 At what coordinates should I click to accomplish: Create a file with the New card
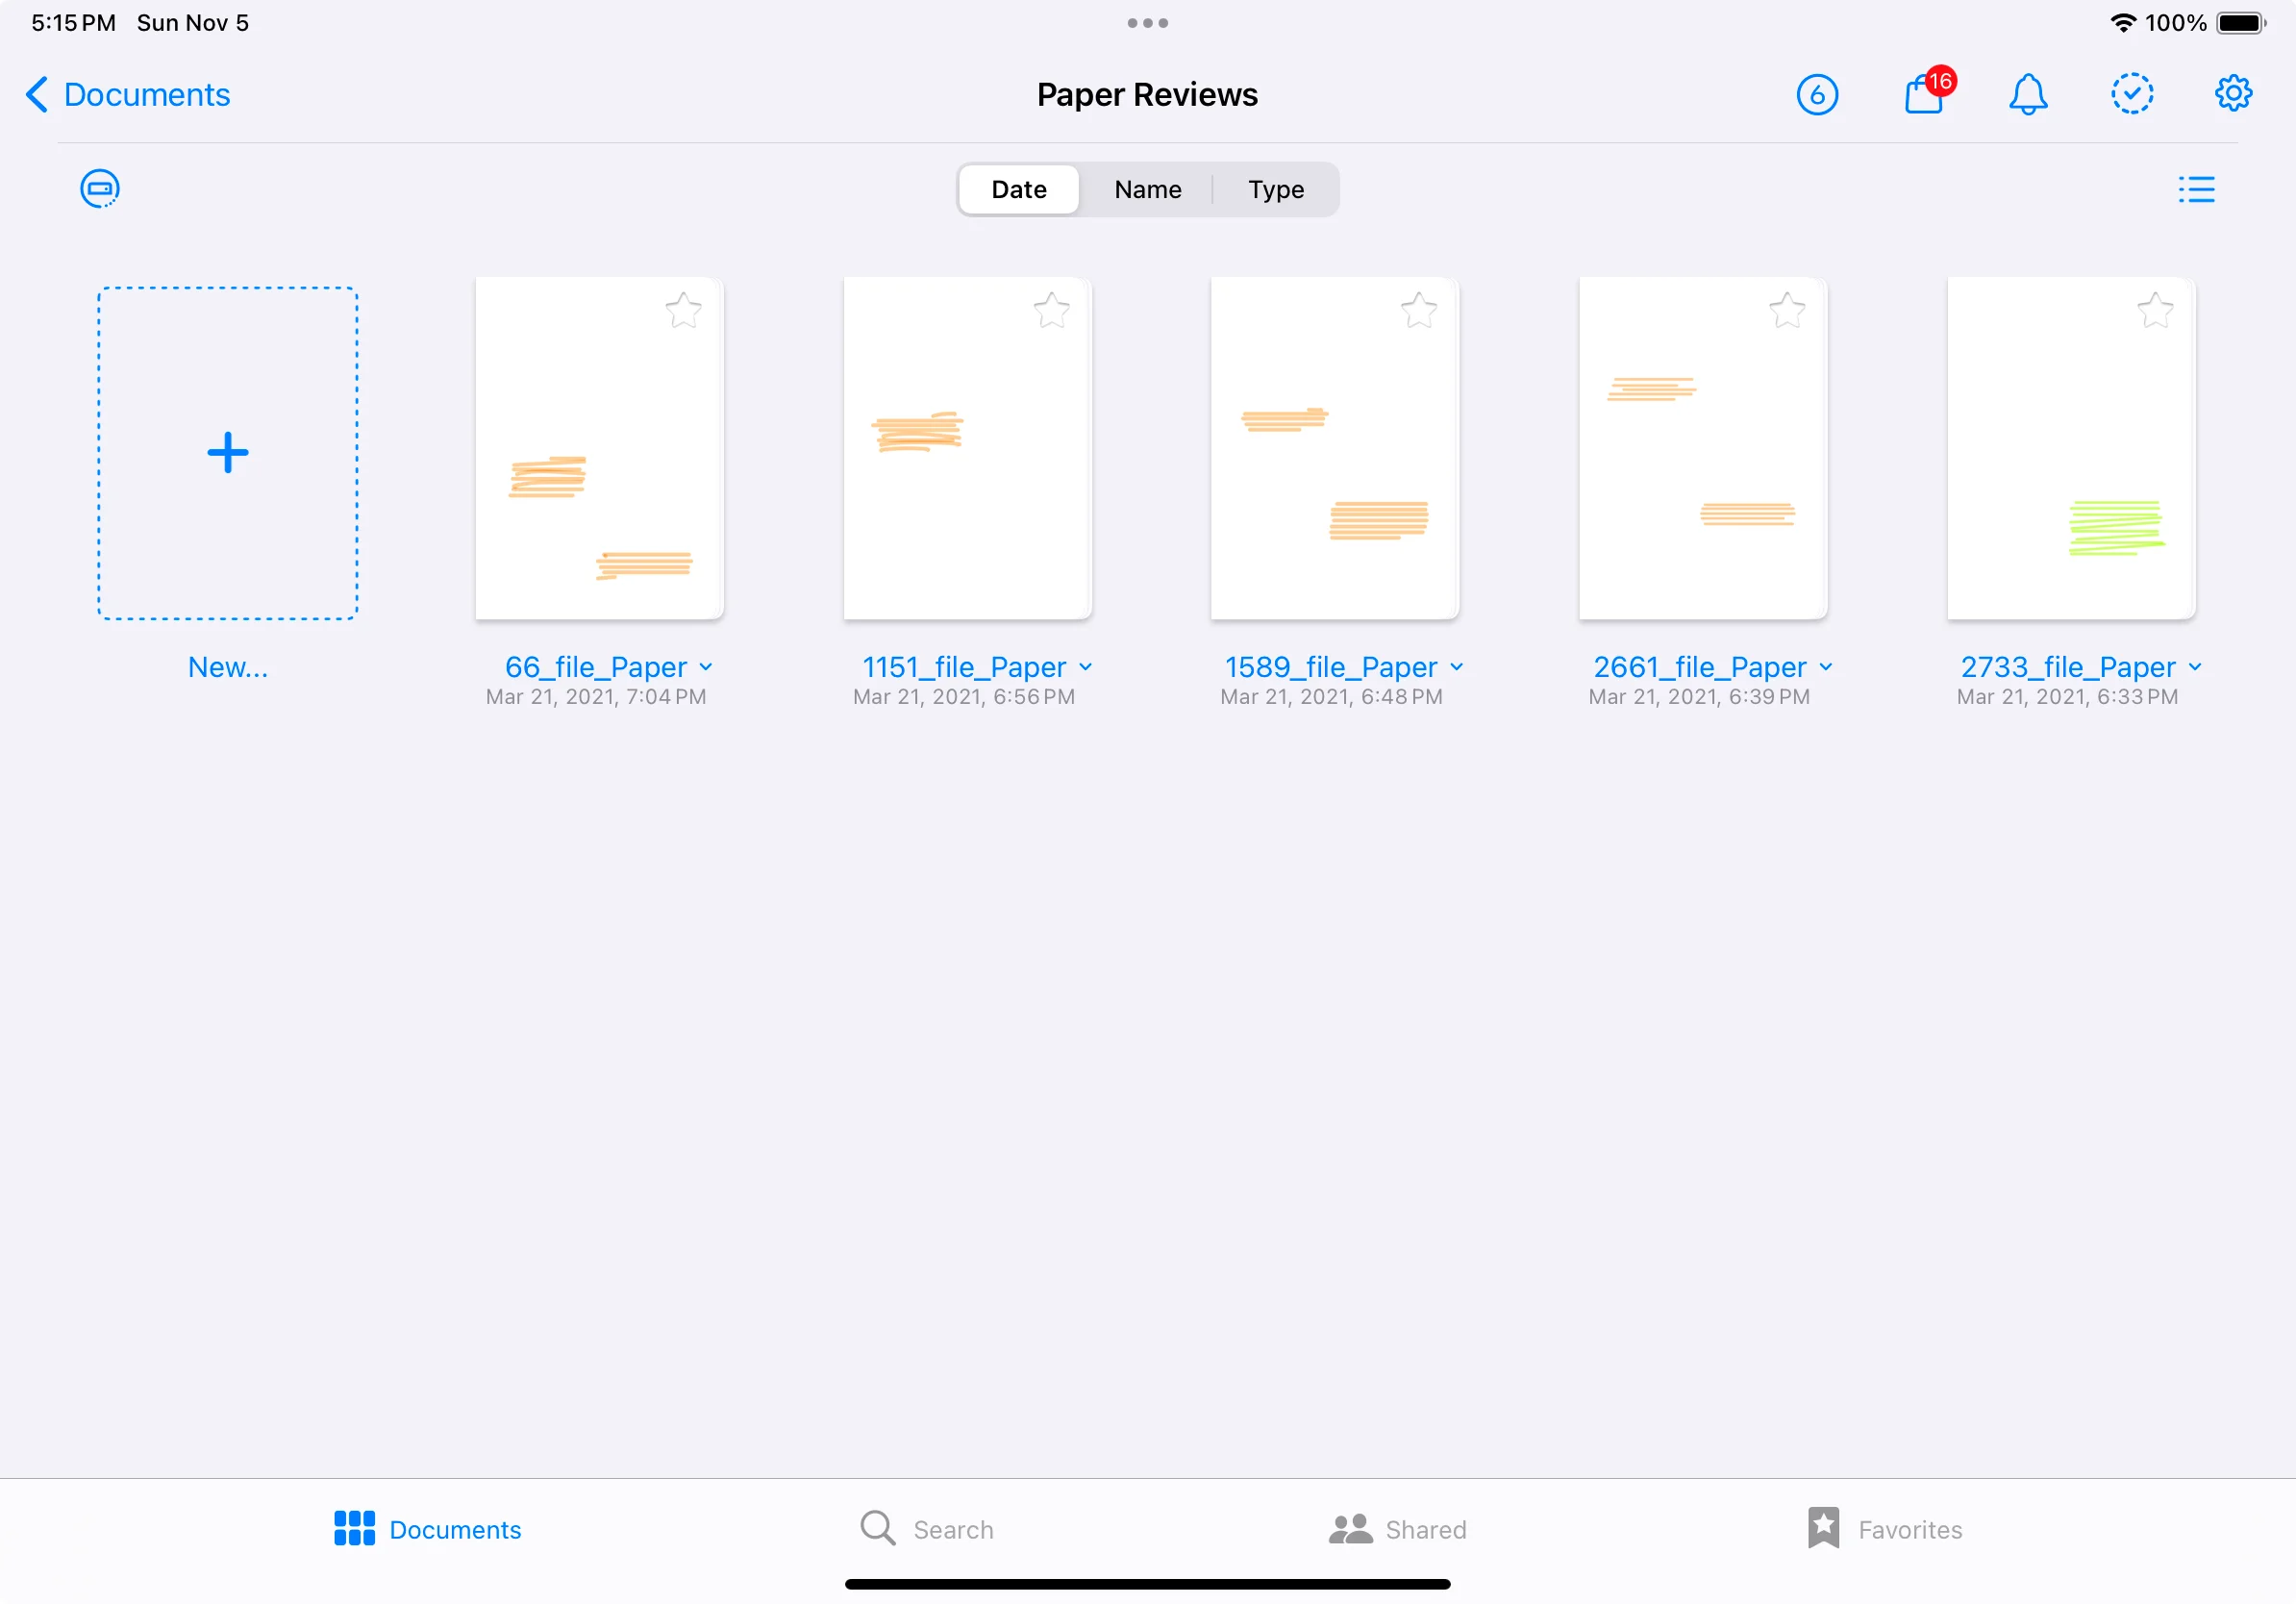click(227, 452)
